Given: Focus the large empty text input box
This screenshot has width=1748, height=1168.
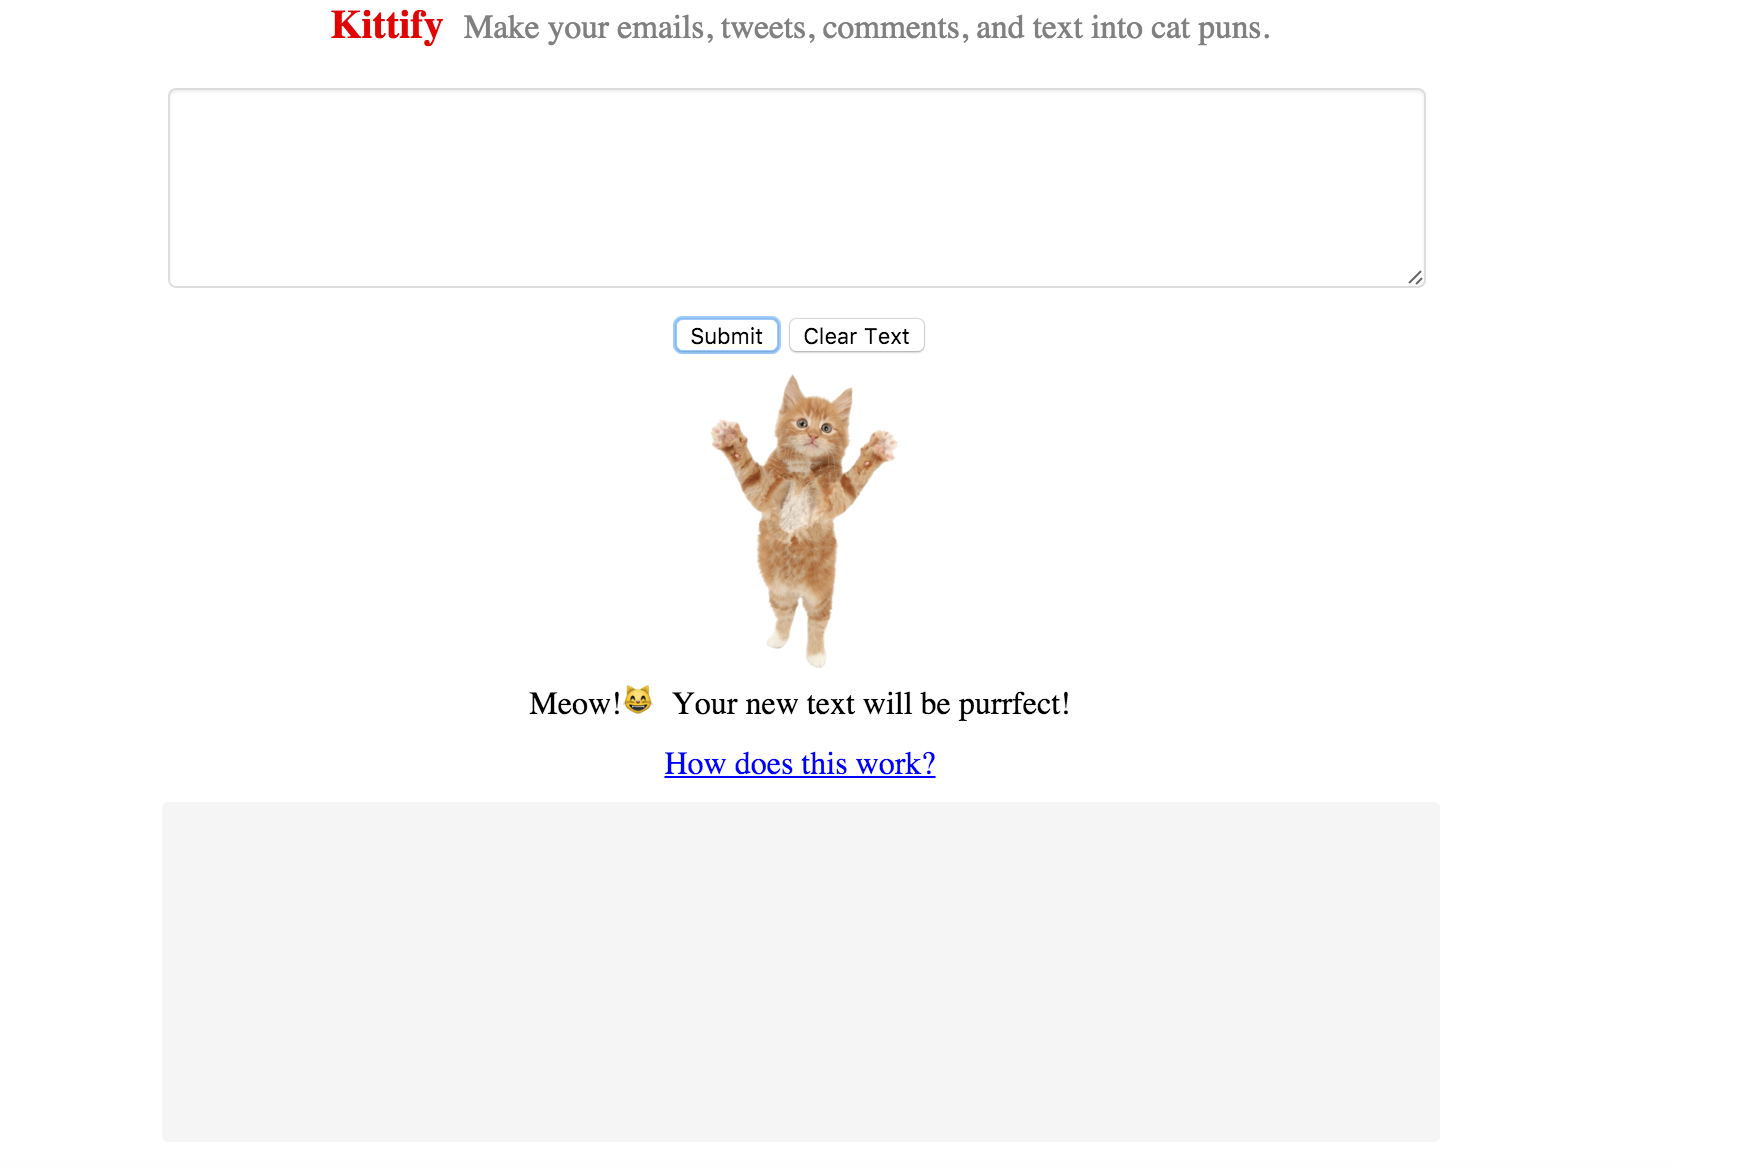Looking at the screenshot, I should (797, 188).
